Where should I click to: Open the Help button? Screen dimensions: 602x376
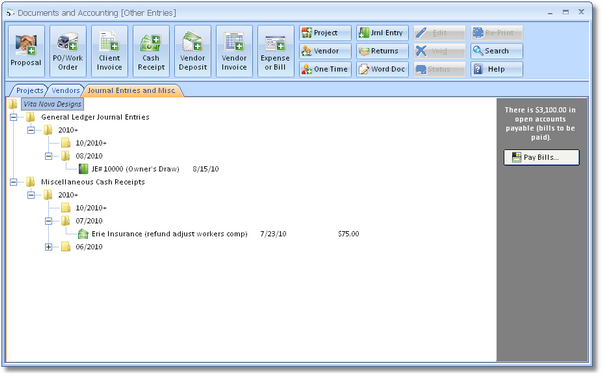(496, 69)
